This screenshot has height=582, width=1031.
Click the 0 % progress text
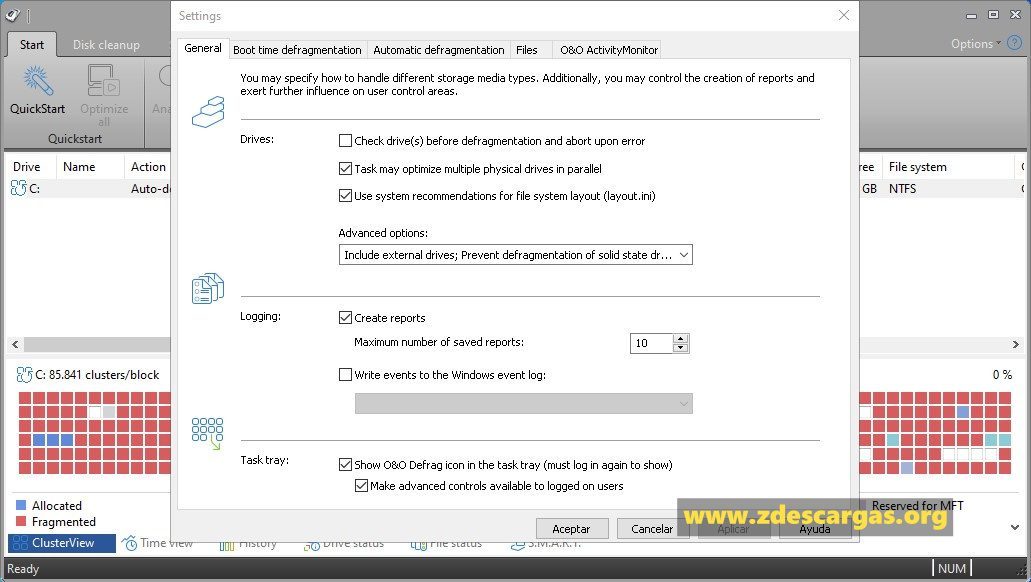(1002, 375)
